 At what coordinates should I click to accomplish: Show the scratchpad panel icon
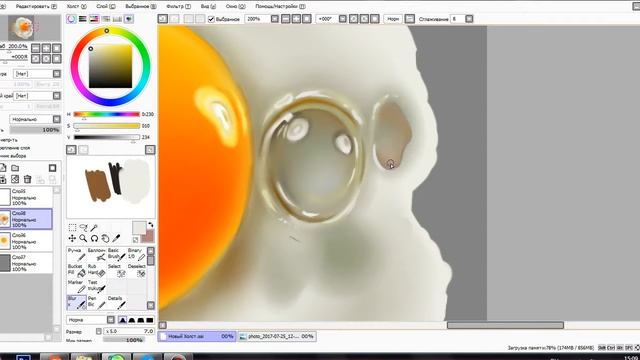click(x=129, y=19)
